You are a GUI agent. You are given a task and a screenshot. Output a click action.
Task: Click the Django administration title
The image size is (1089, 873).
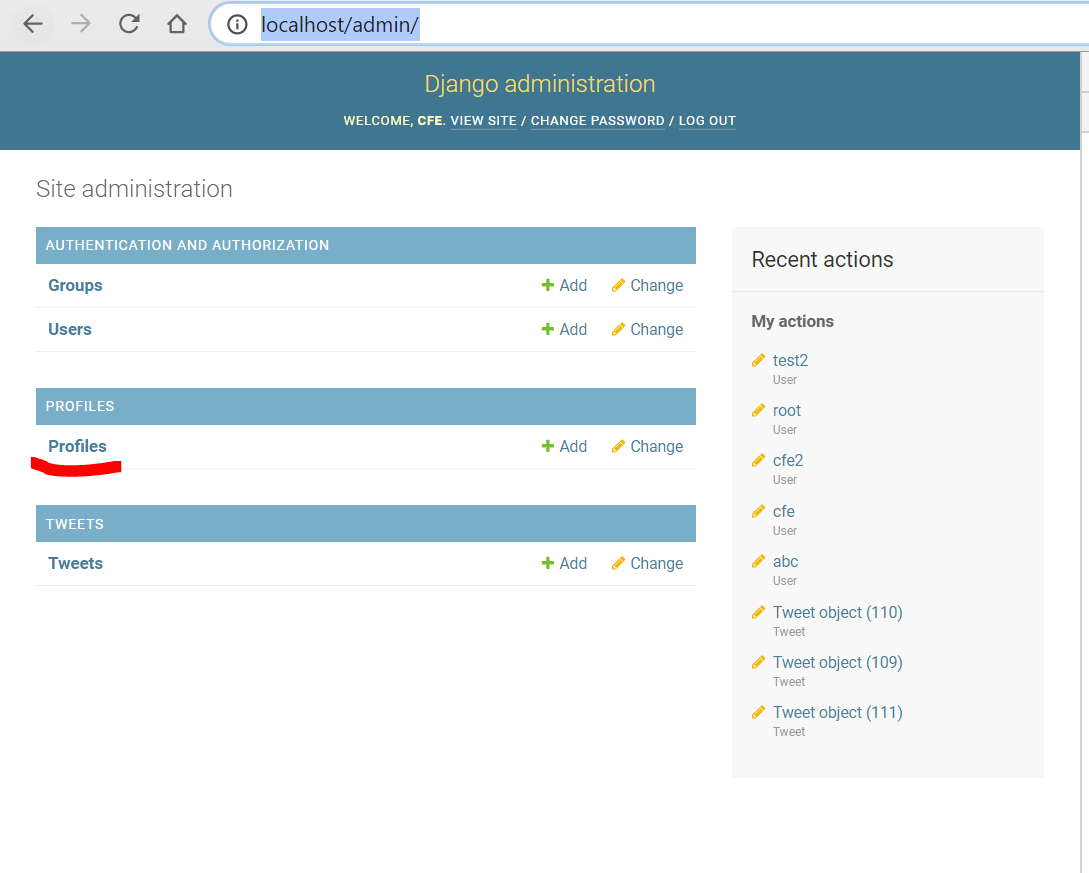click(x=540, y=84)
